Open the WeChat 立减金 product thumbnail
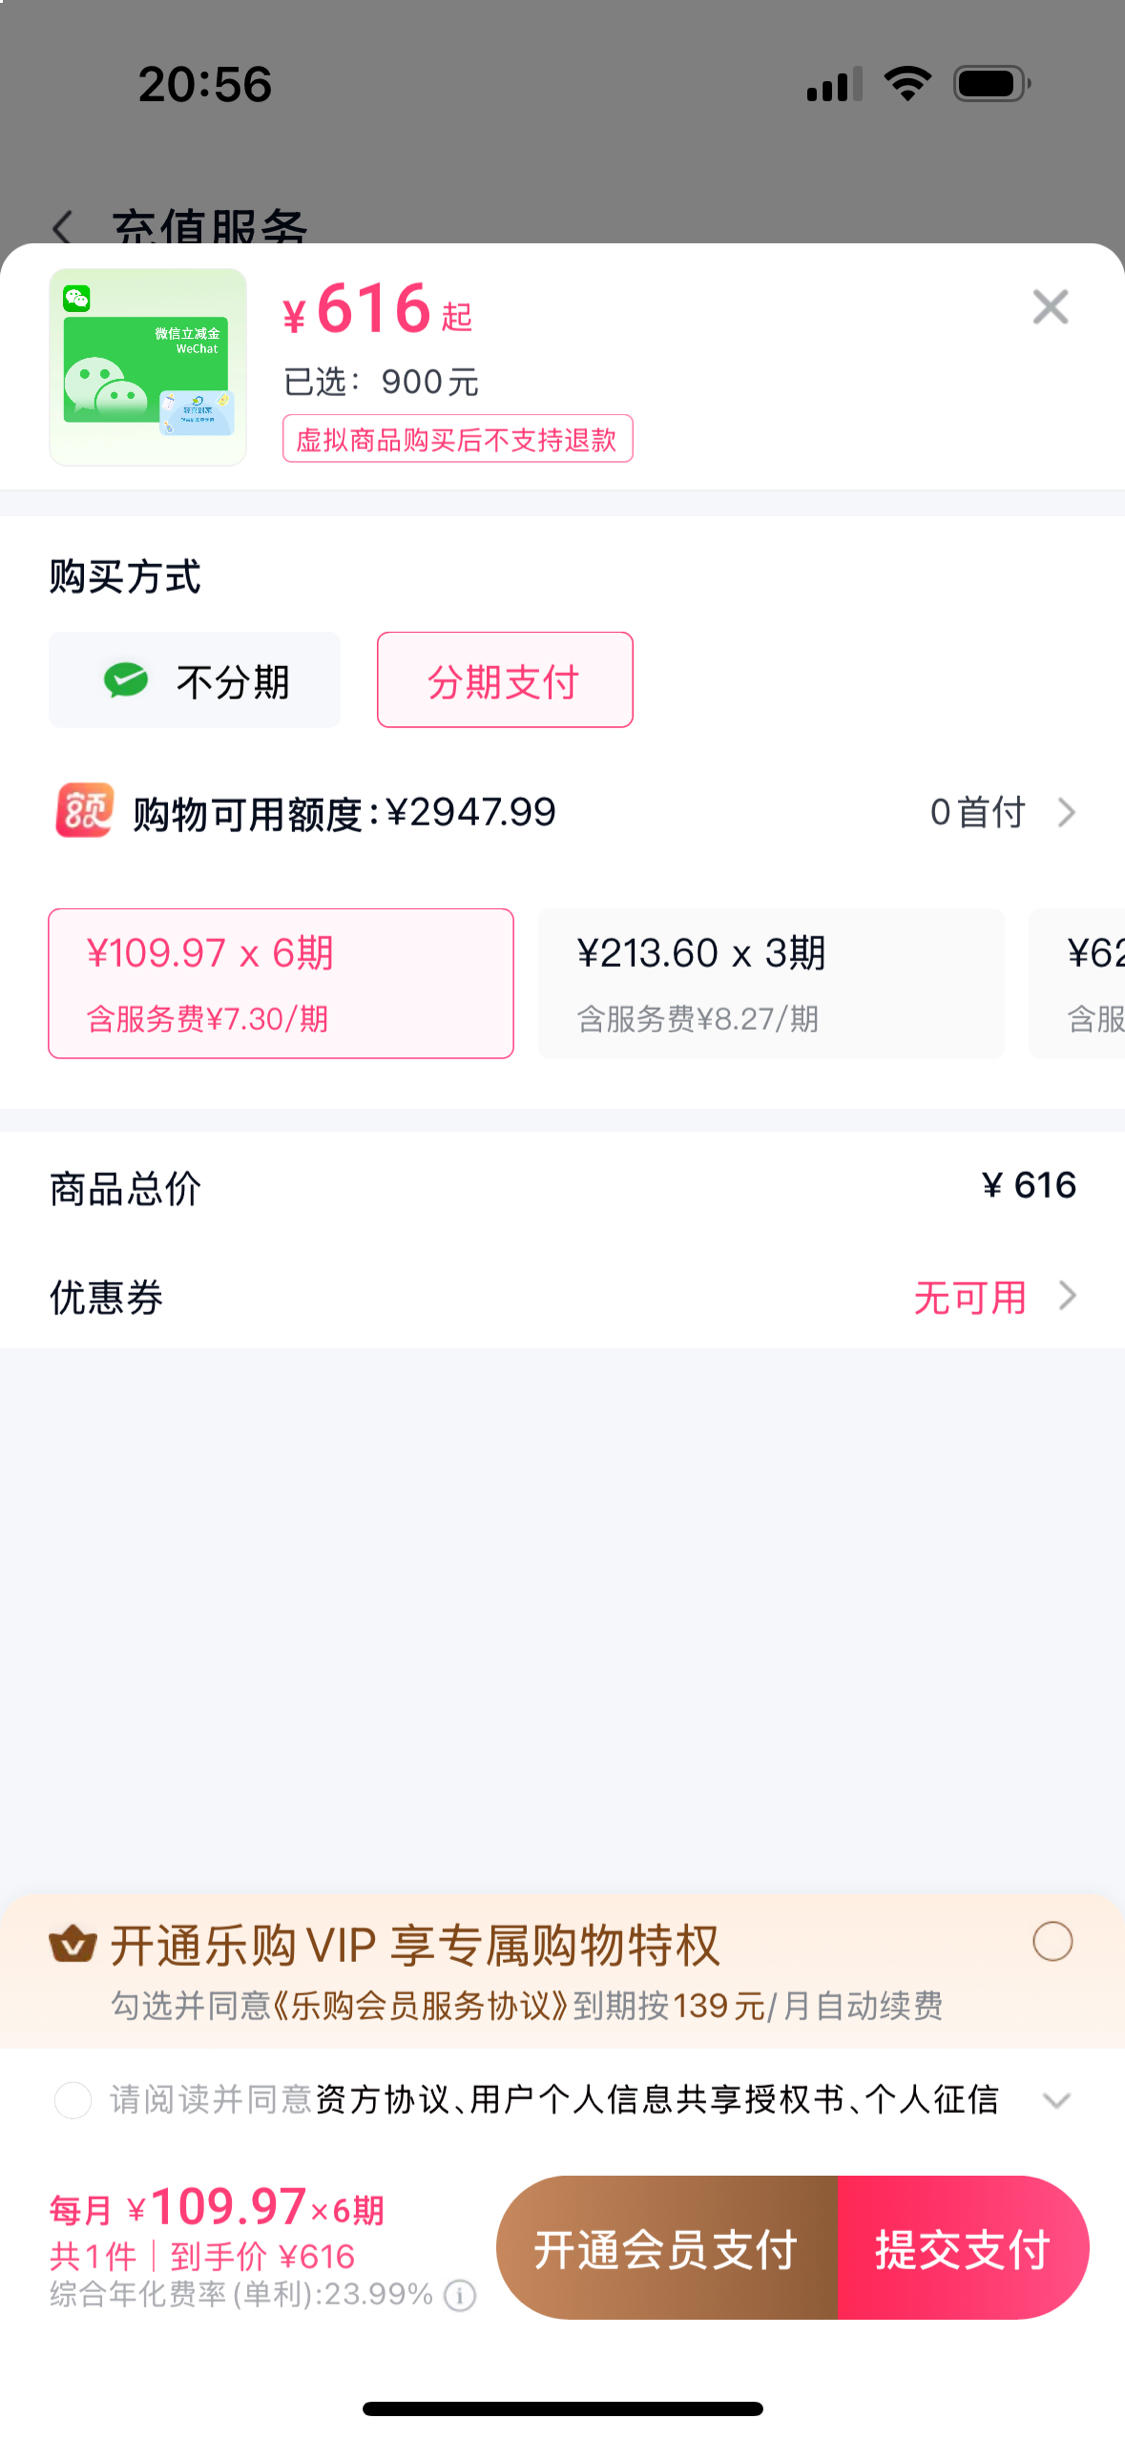Viewport: 1125px width, 2439px height. (148, 367)
